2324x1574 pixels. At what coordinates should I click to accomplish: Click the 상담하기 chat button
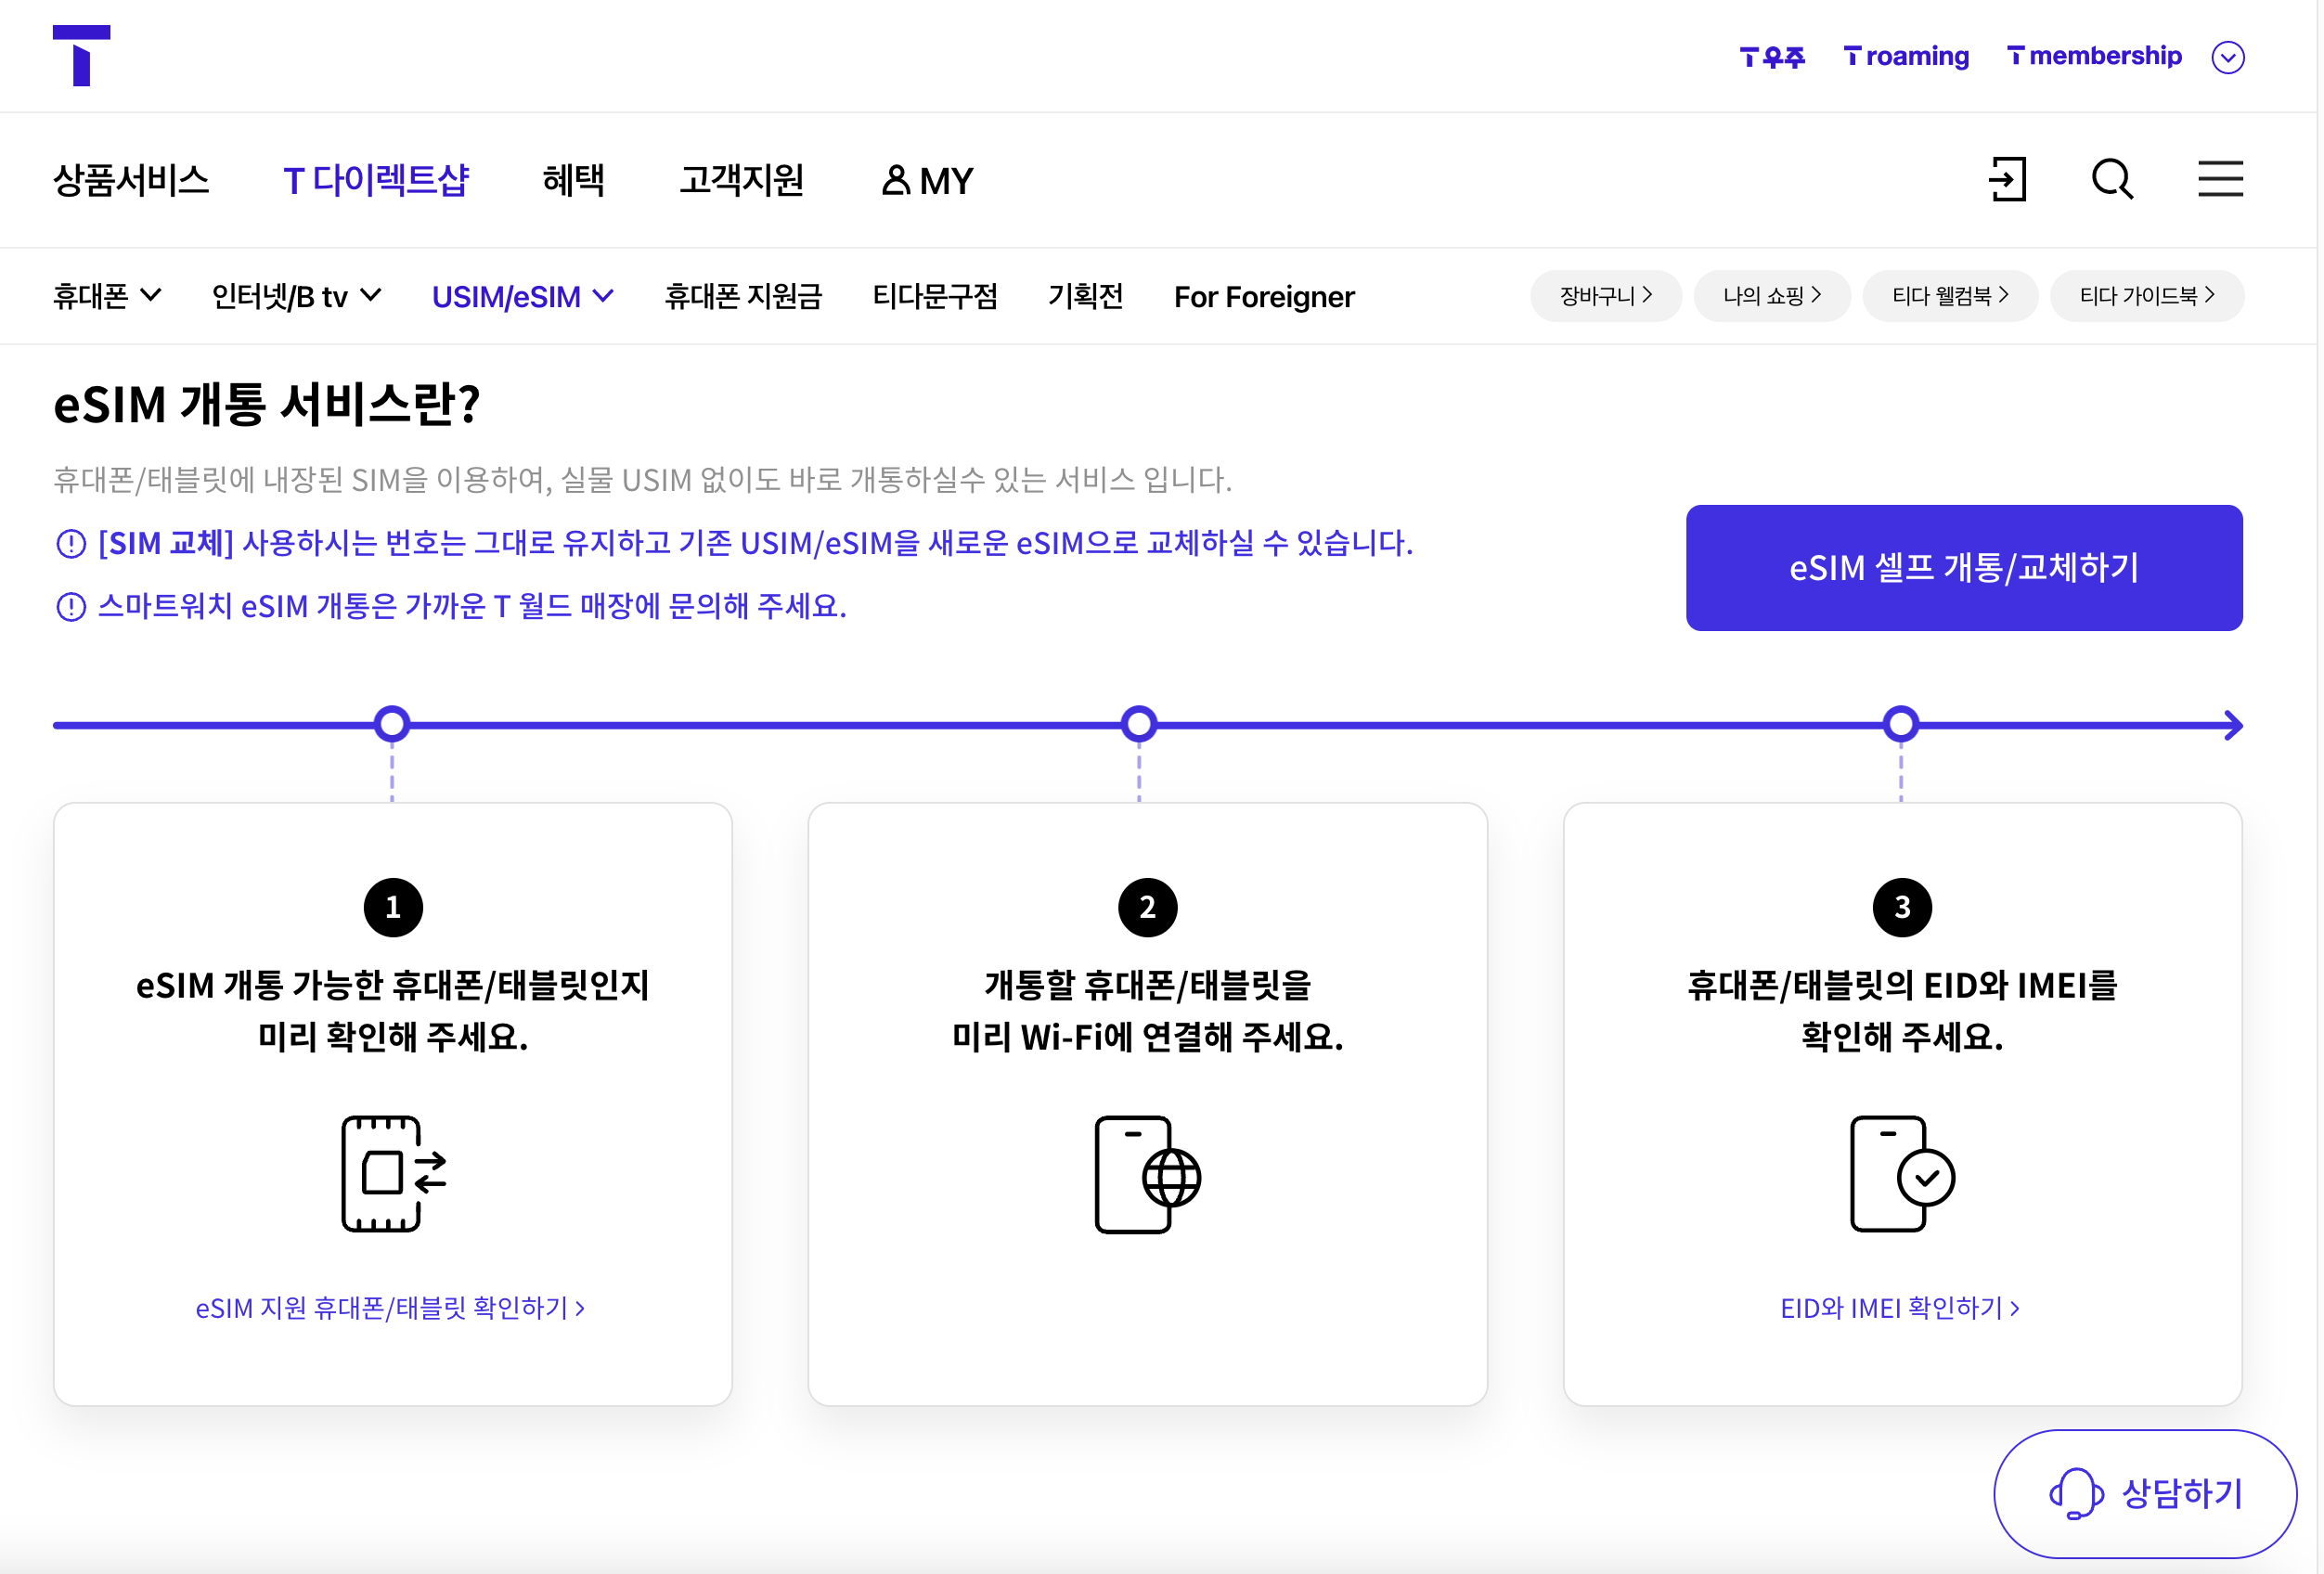click(x=2145, y=1493)
